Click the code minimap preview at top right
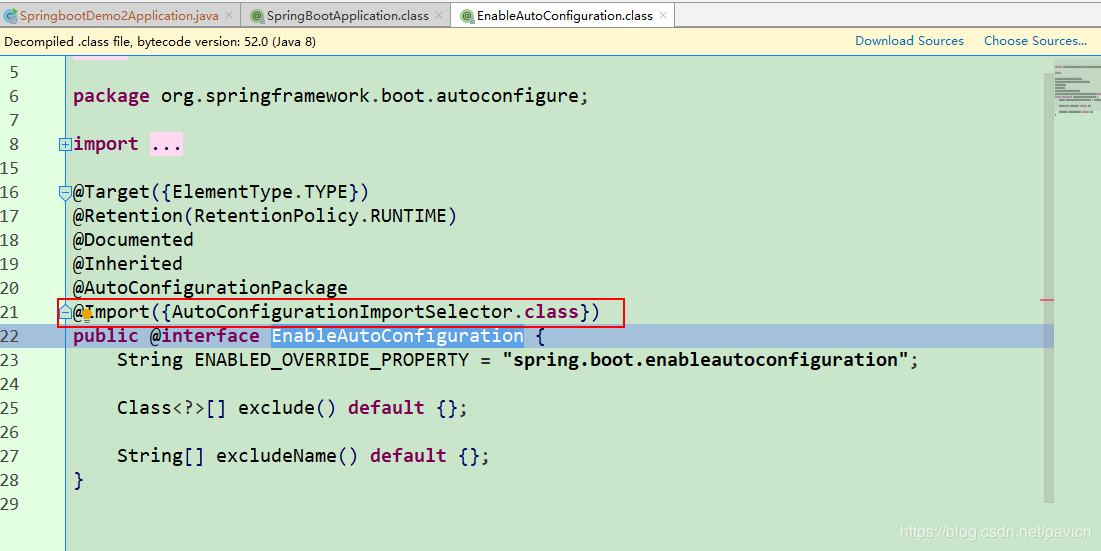 (1076, 90)
